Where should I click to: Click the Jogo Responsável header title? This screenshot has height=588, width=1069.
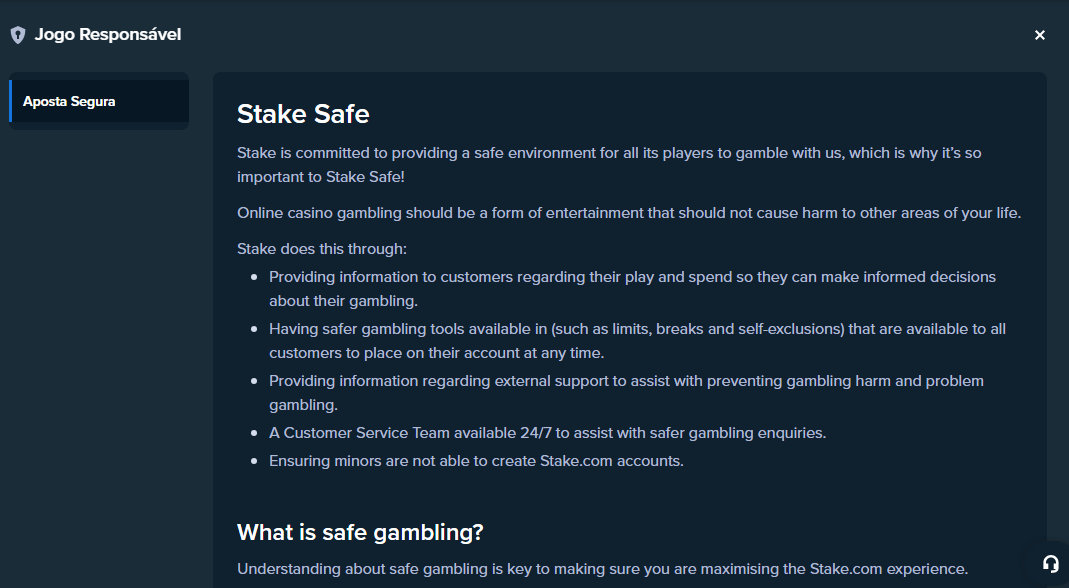tap(108, 34)
